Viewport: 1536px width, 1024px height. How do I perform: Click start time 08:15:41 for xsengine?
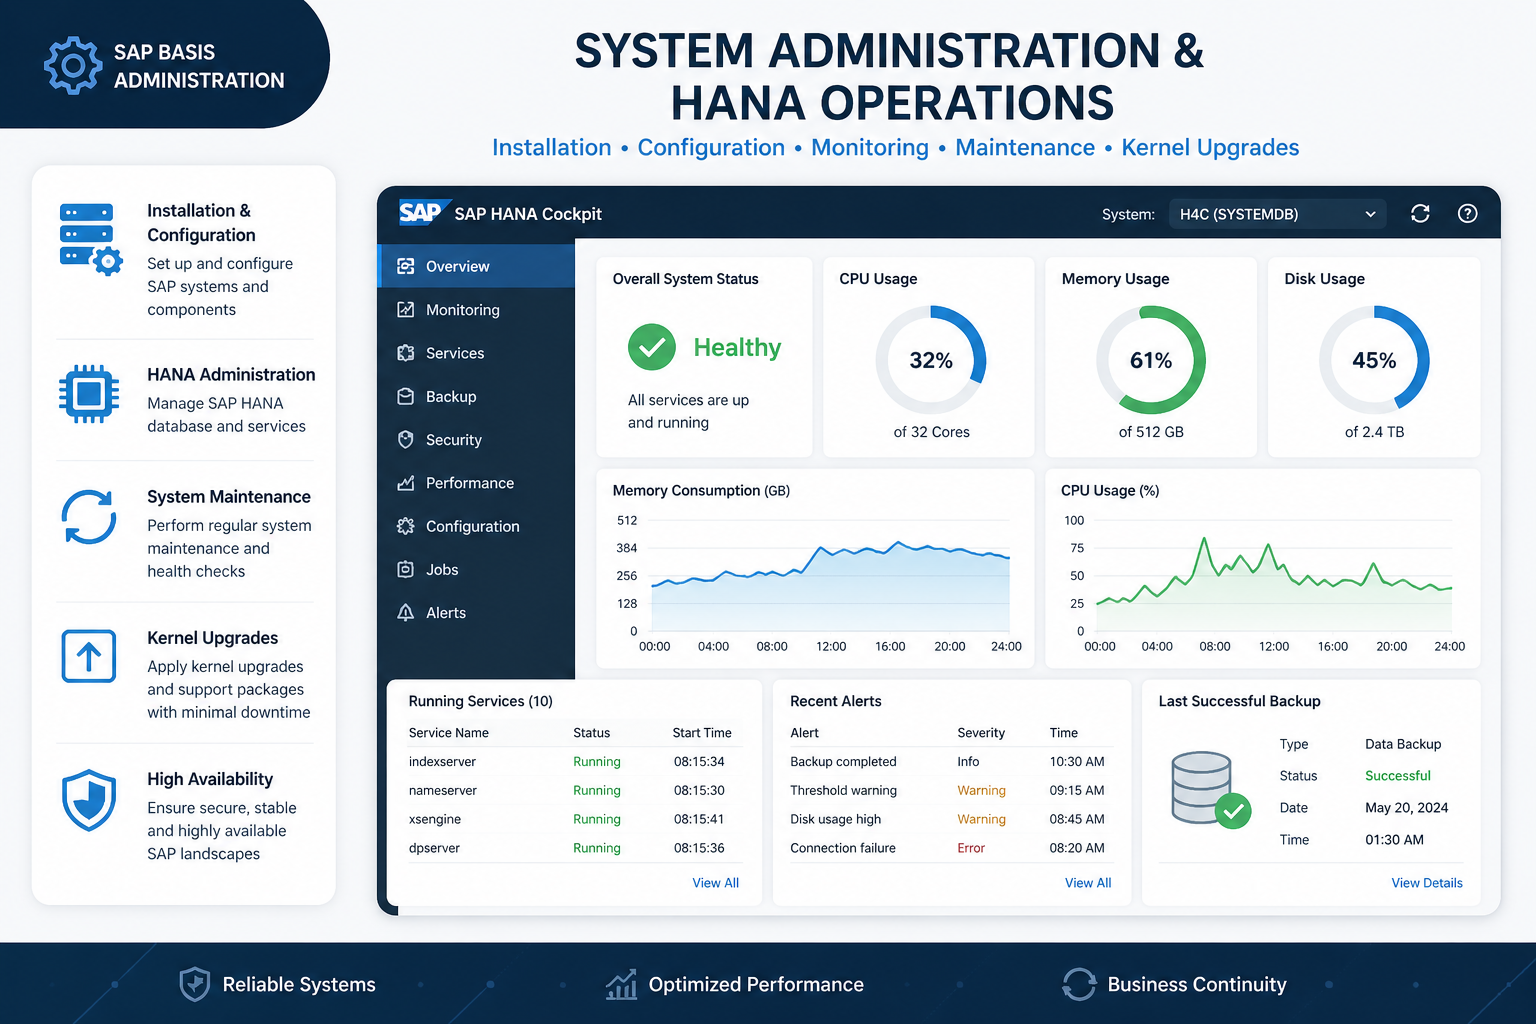(x=699, y=819)
